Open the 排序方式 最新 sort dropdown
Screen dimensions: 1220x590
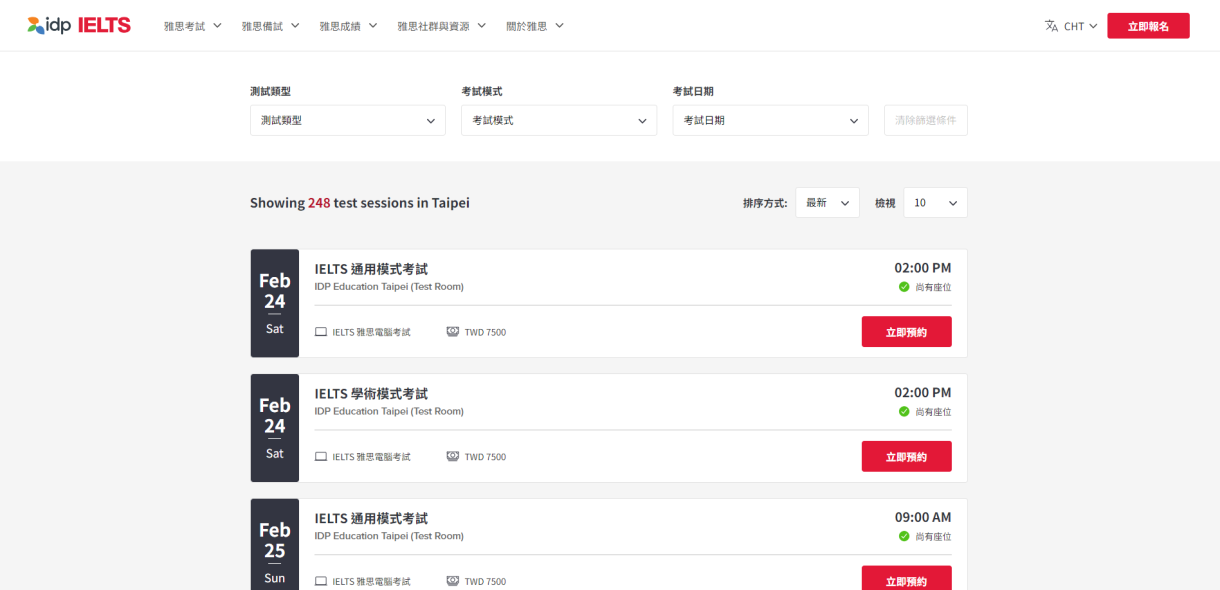click(827, 203)
